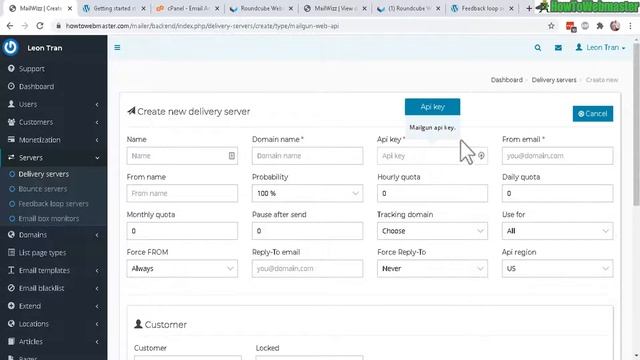Toggle the sidebar hamburger menu icon

click(x=117, y=48)
